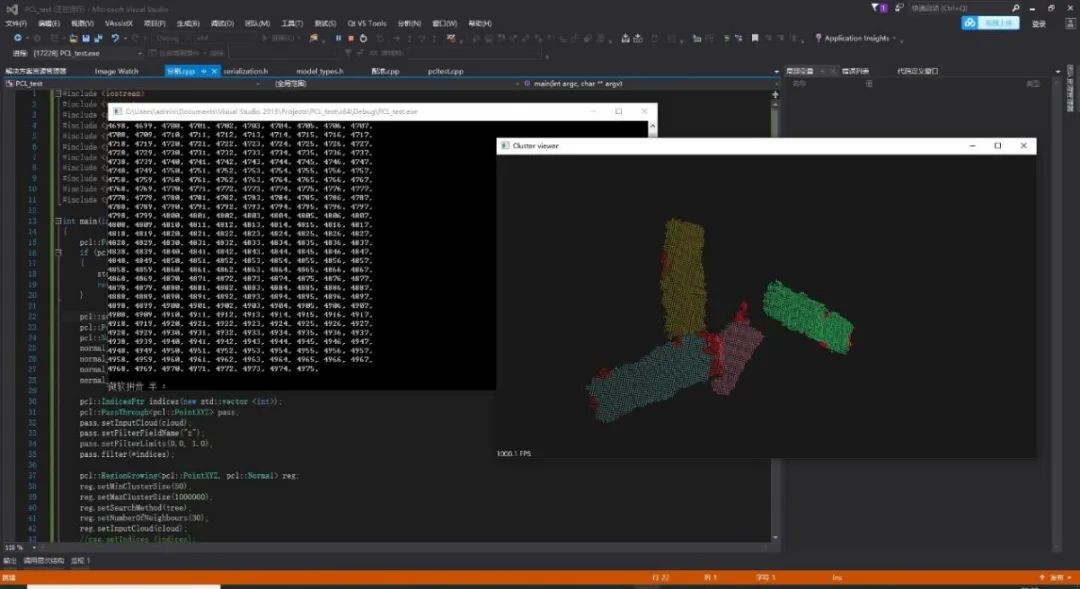The height and width of the screenshot is (589, 1080).
Task: Open the Debug configuration dropdown
Action: pos(172,38)
